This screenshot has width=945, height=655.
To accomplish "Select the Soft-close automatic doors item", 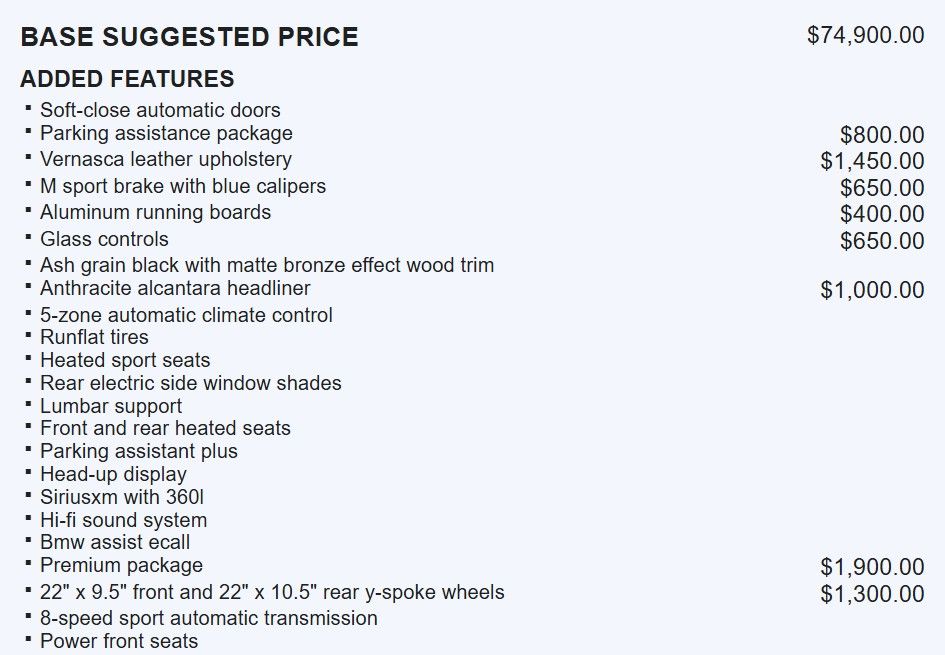I will 160,110.
